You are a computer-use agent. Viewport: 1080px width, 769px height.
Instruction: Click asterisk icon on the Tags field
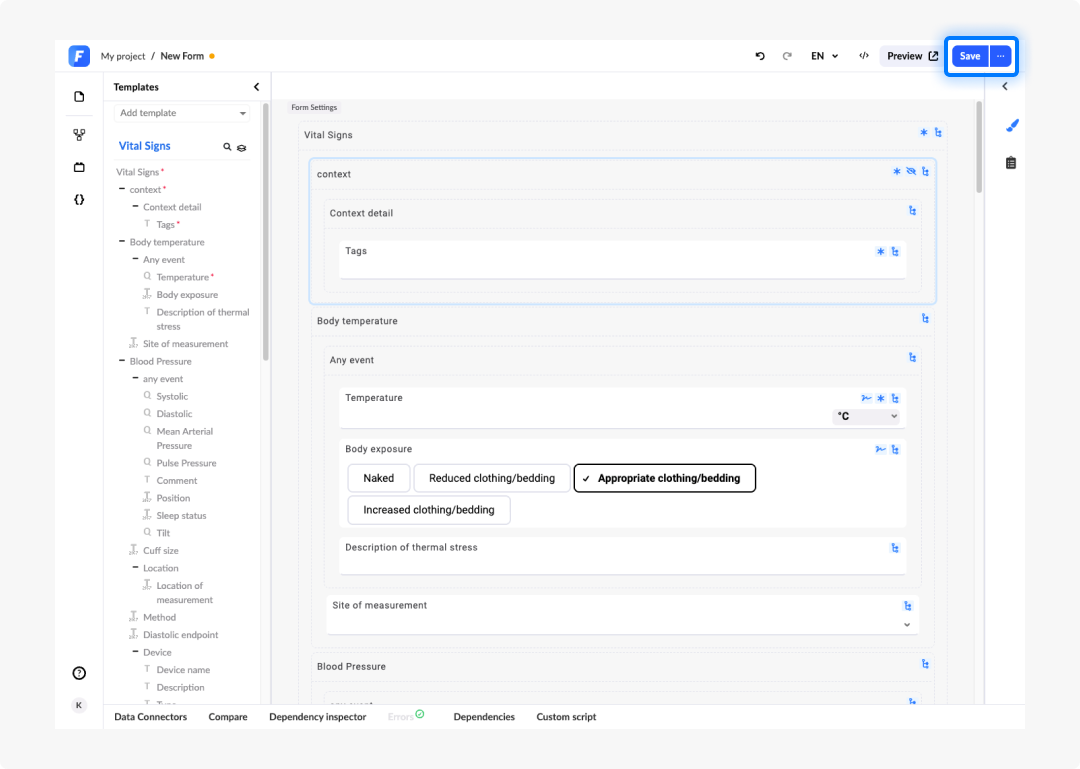[880, 252]
